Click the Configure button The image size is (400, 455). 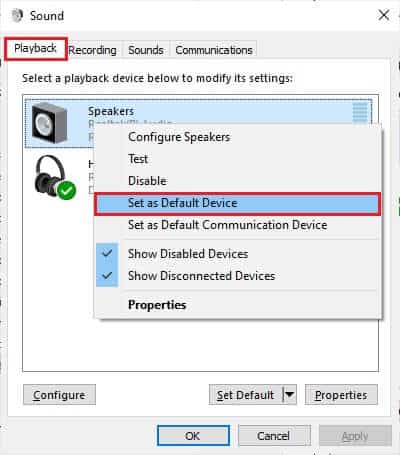coord(59,395)
